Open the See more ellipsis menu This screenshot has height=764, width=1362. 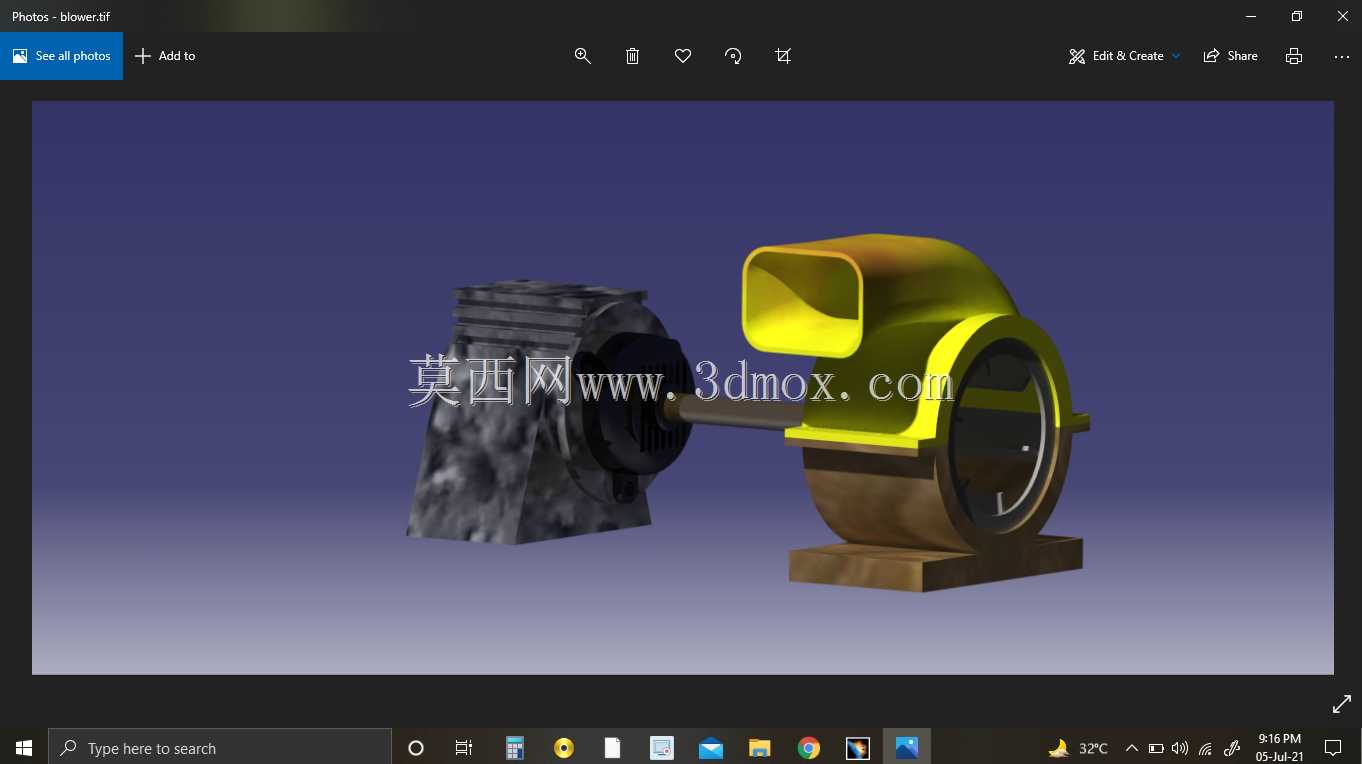click(1342, 56)
